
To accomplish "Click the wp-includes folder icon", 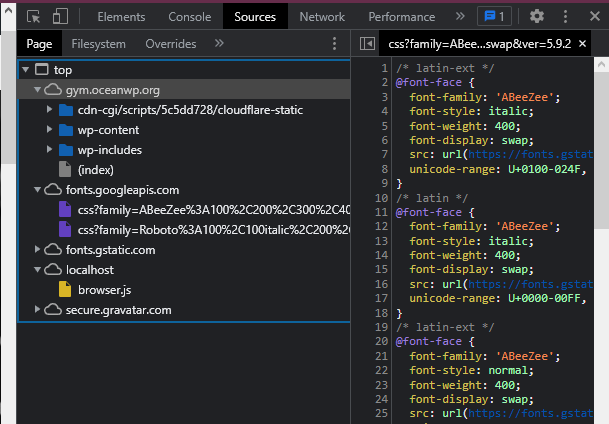I will pyautogui.click(x=66, y=150).
